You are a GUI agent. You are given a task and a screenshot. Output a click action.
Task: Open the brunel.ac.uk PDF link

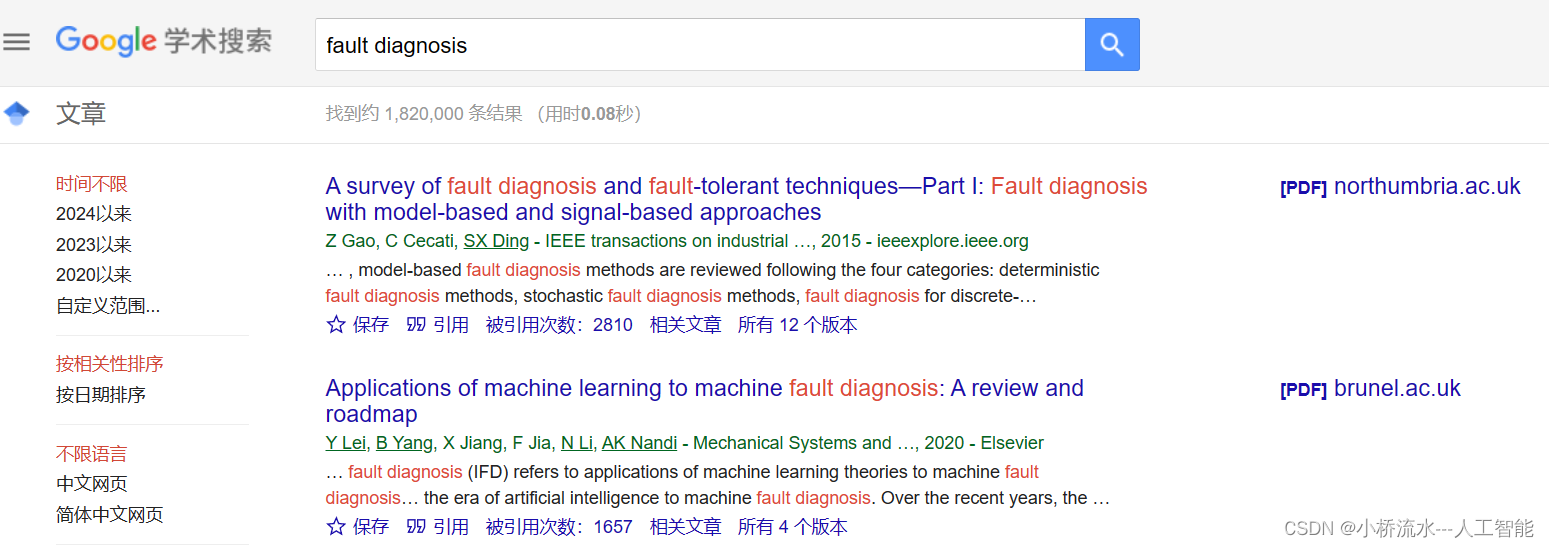[x=1370, y=389]
